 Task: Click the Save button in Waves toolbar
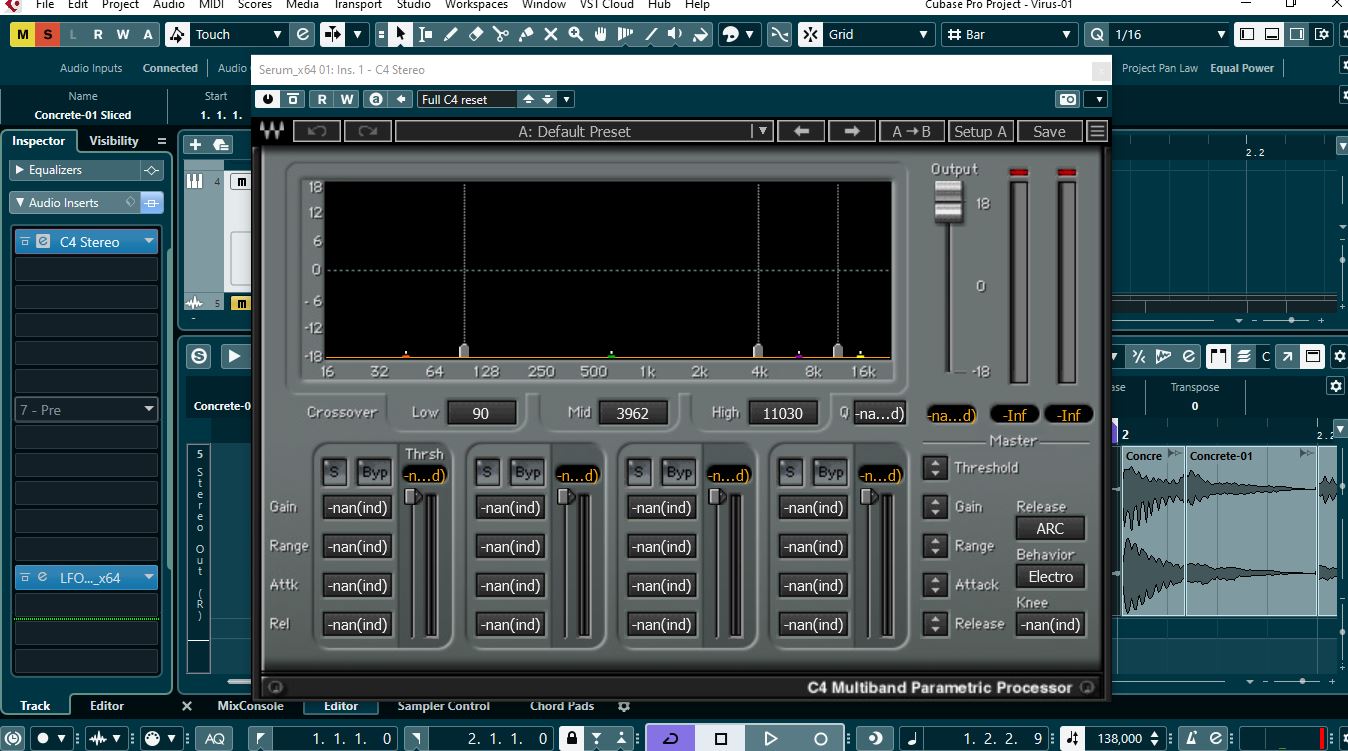point(1049,131)
